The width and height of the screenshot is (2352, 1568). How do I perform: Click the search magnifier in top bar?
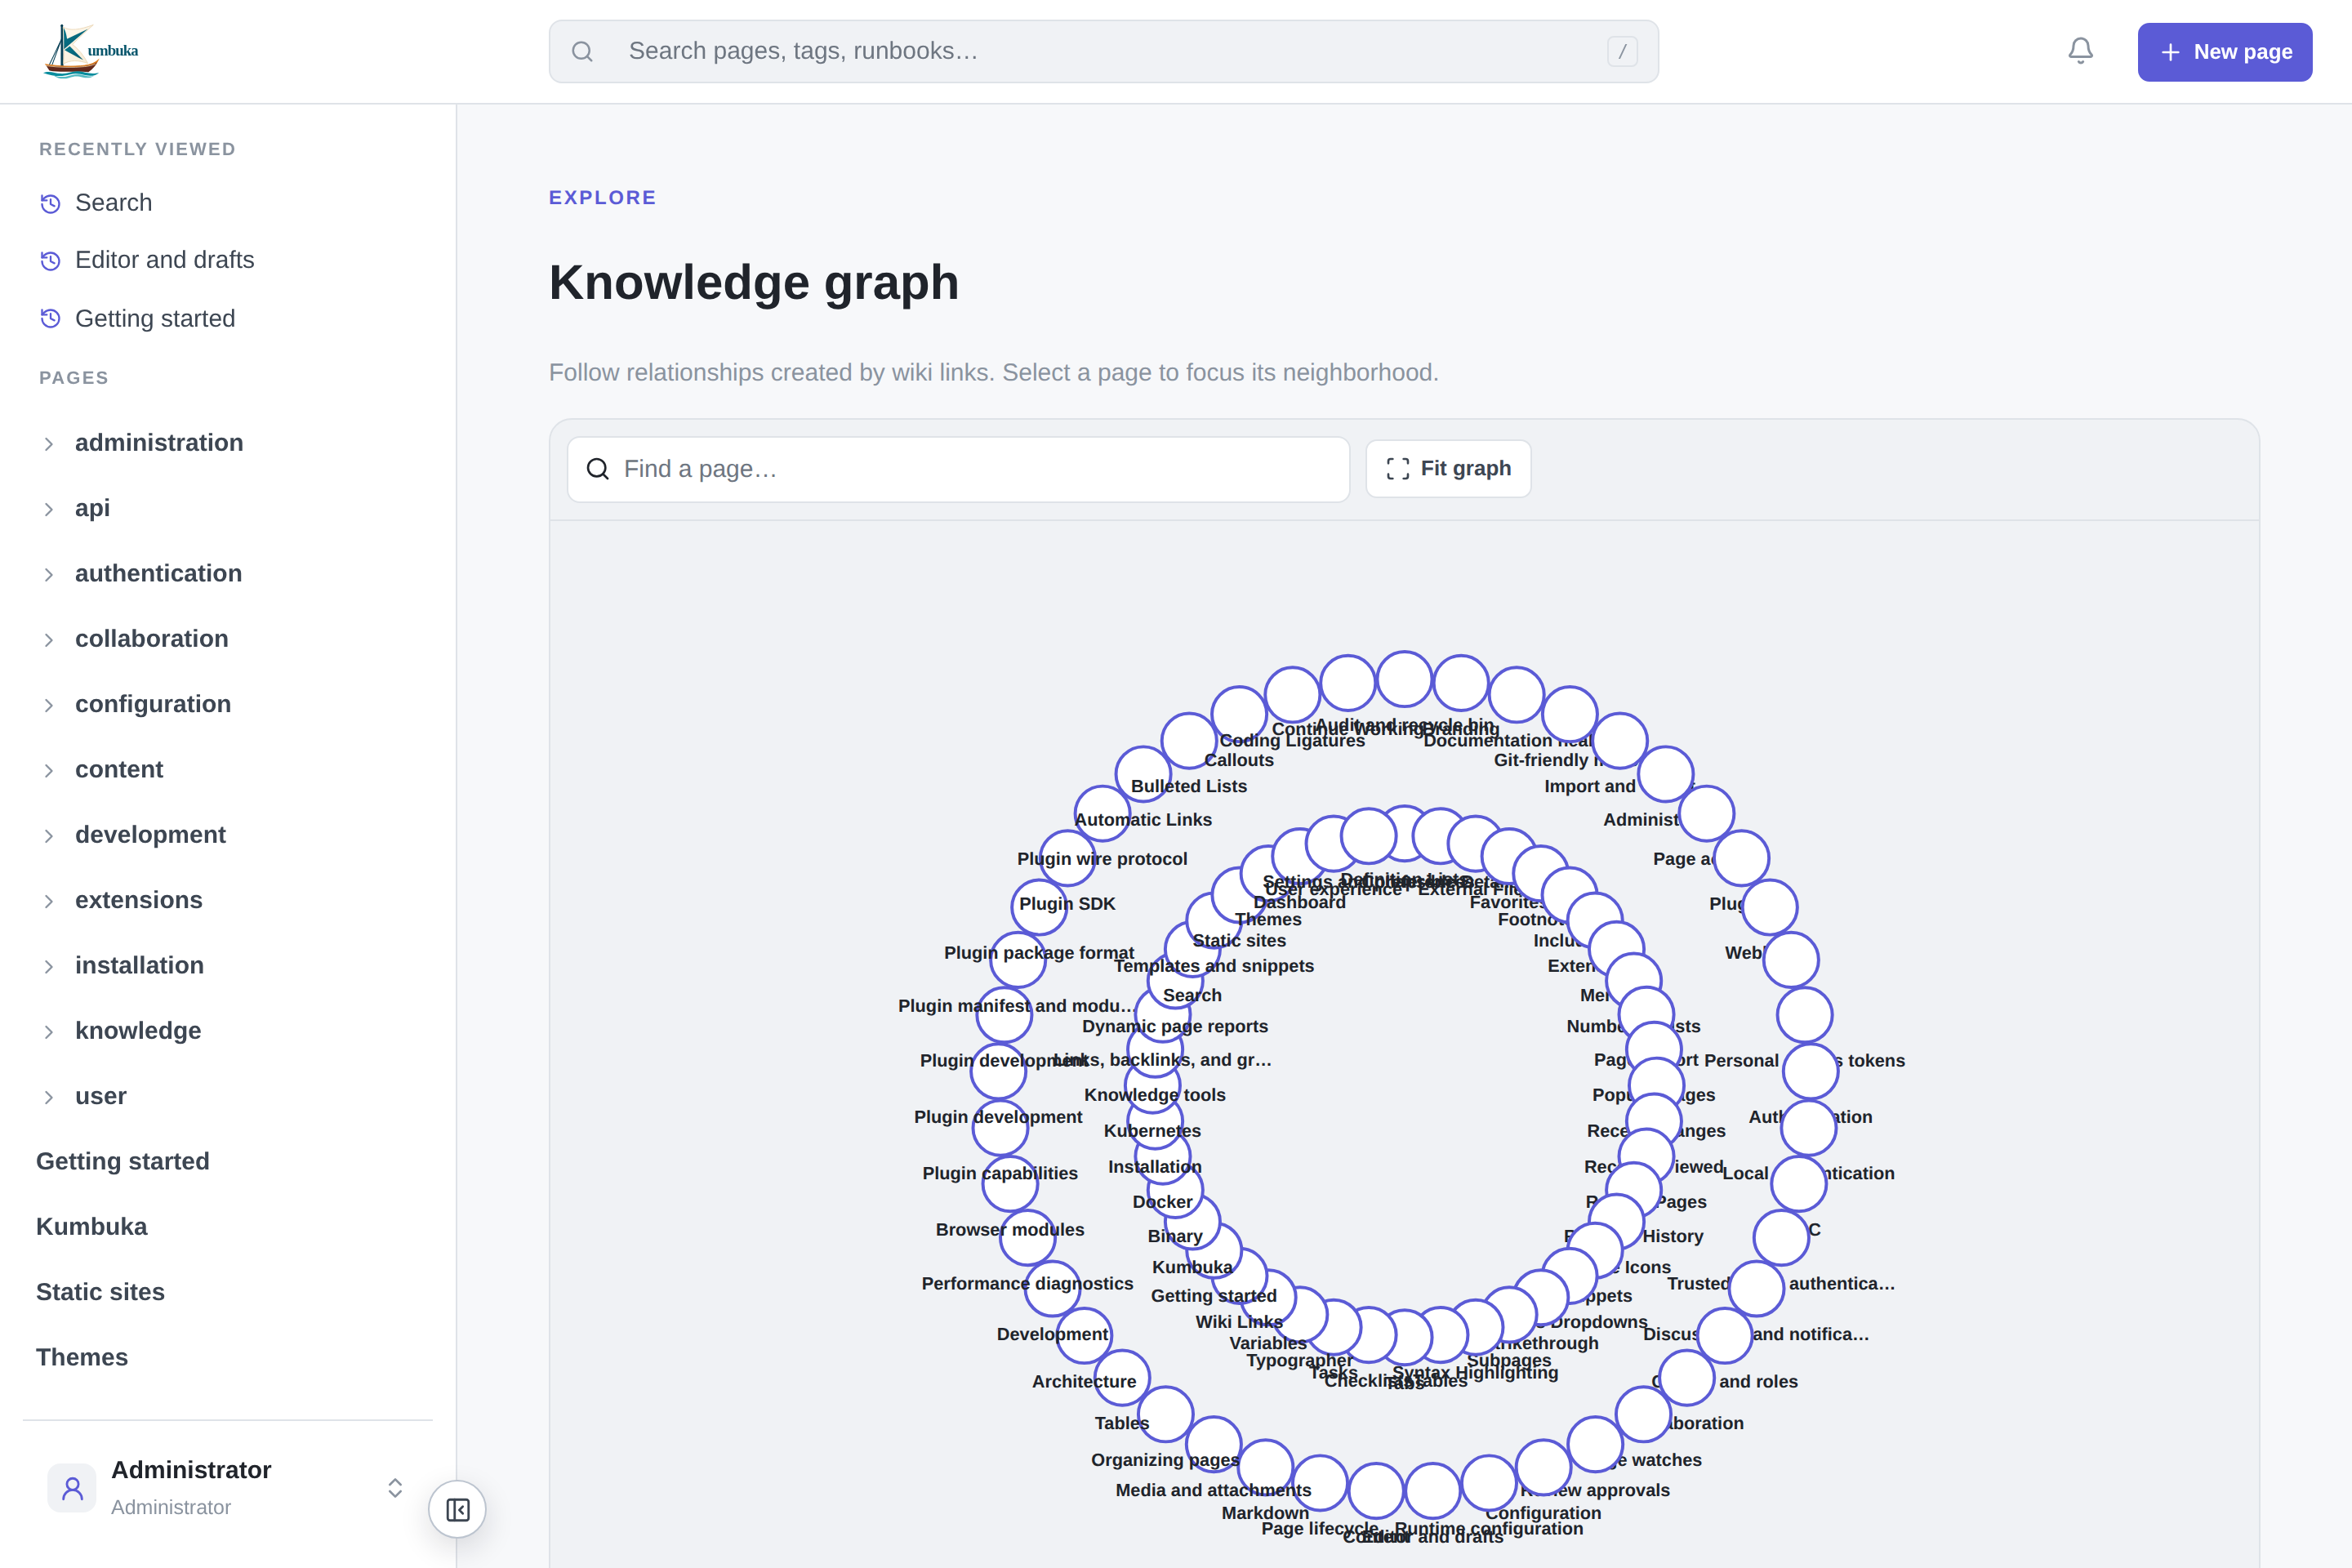click(x=582, y=51)
